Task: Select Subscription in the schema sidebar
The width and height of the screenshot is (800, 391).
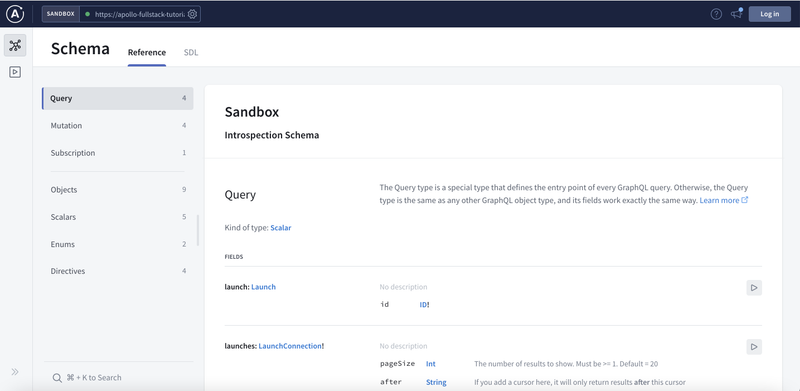Action: point(118,153)
